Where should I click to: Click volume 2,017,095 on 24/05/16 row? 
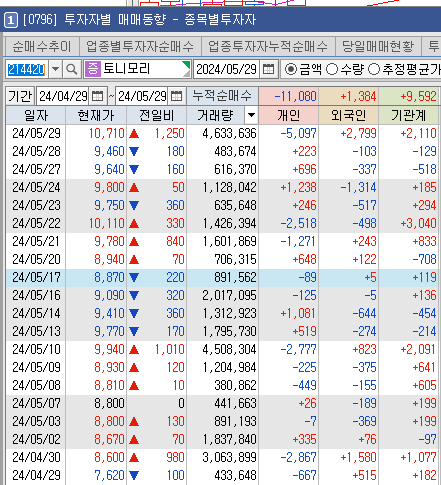(229, 295)
